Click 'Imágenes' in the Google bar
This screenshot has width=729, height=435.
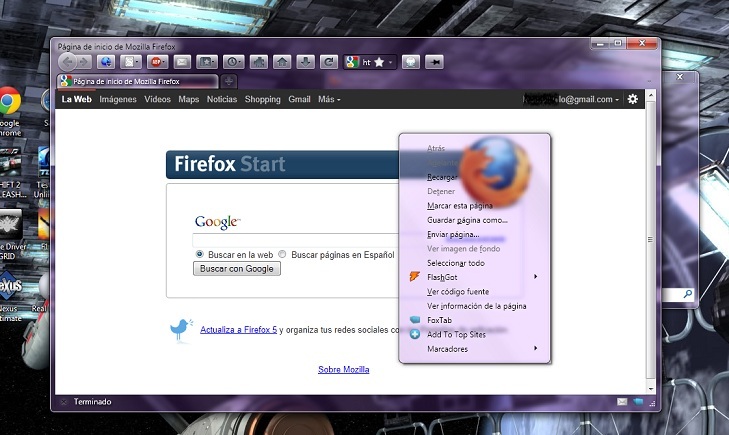[118, 99]
